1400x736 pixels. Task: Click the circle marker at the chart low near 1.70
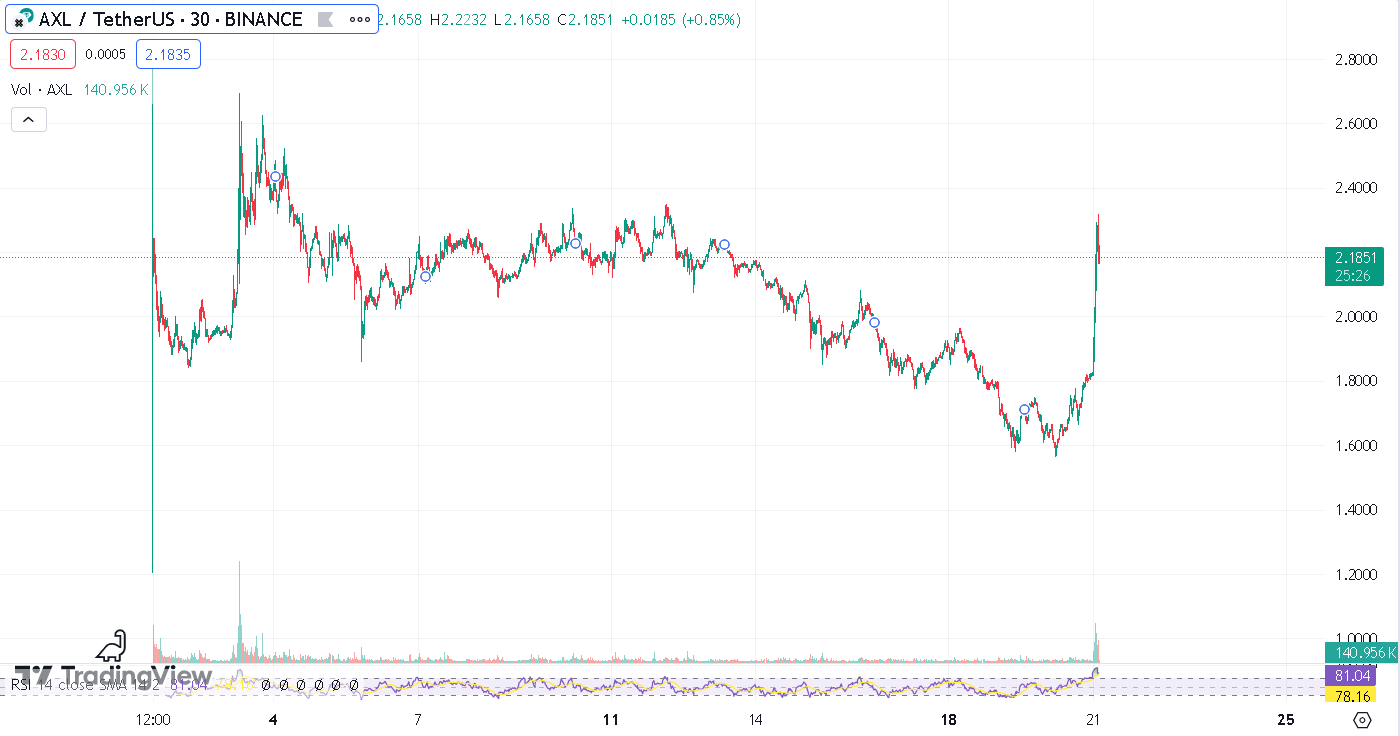tap(1024, 410)
